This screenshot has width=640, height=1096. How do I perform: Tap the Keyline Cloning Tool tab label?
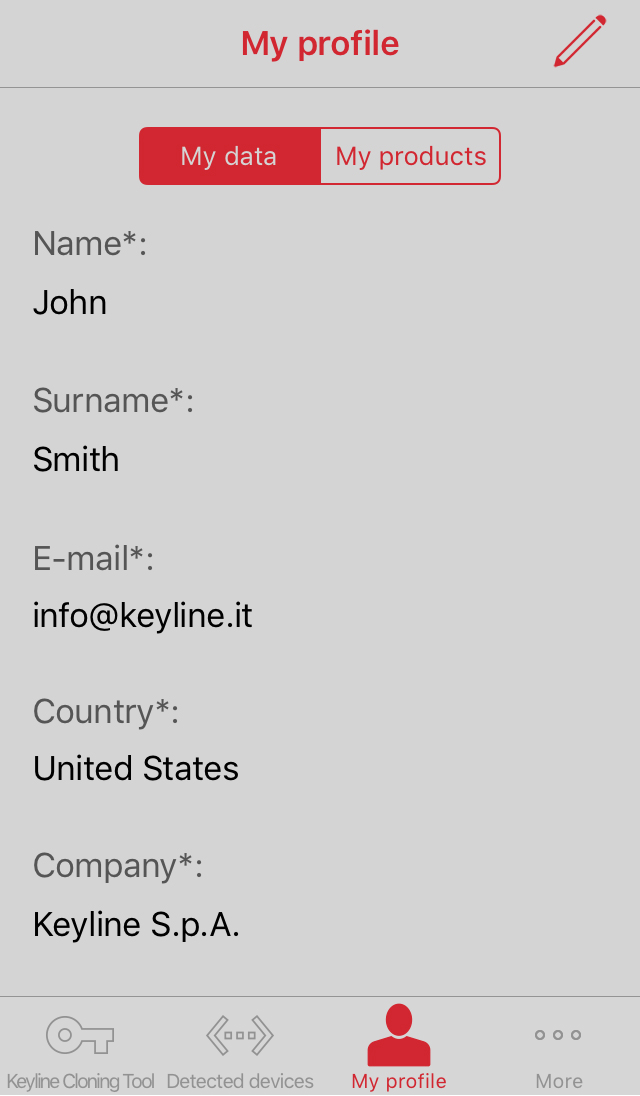pos(80,1081)
